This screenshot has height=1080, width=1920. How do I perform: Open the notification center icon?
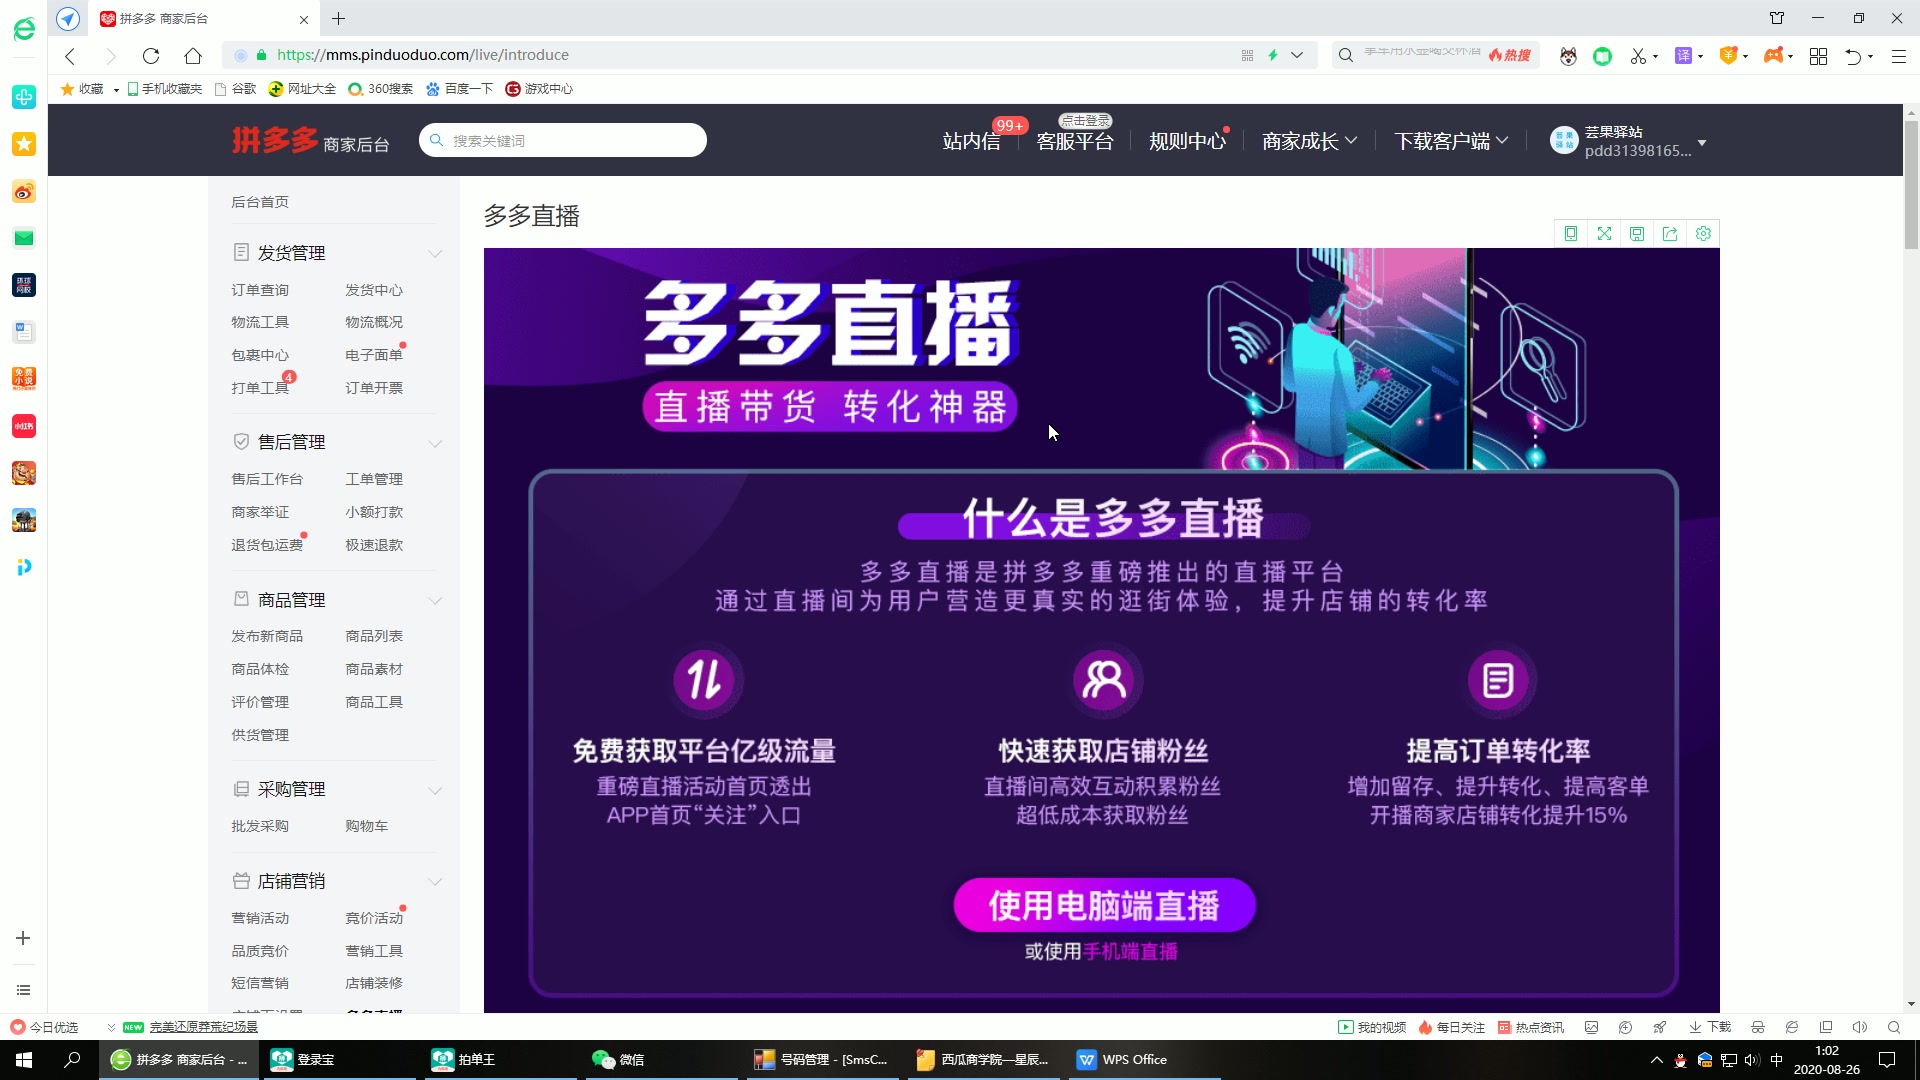tap(1887, 1060)
